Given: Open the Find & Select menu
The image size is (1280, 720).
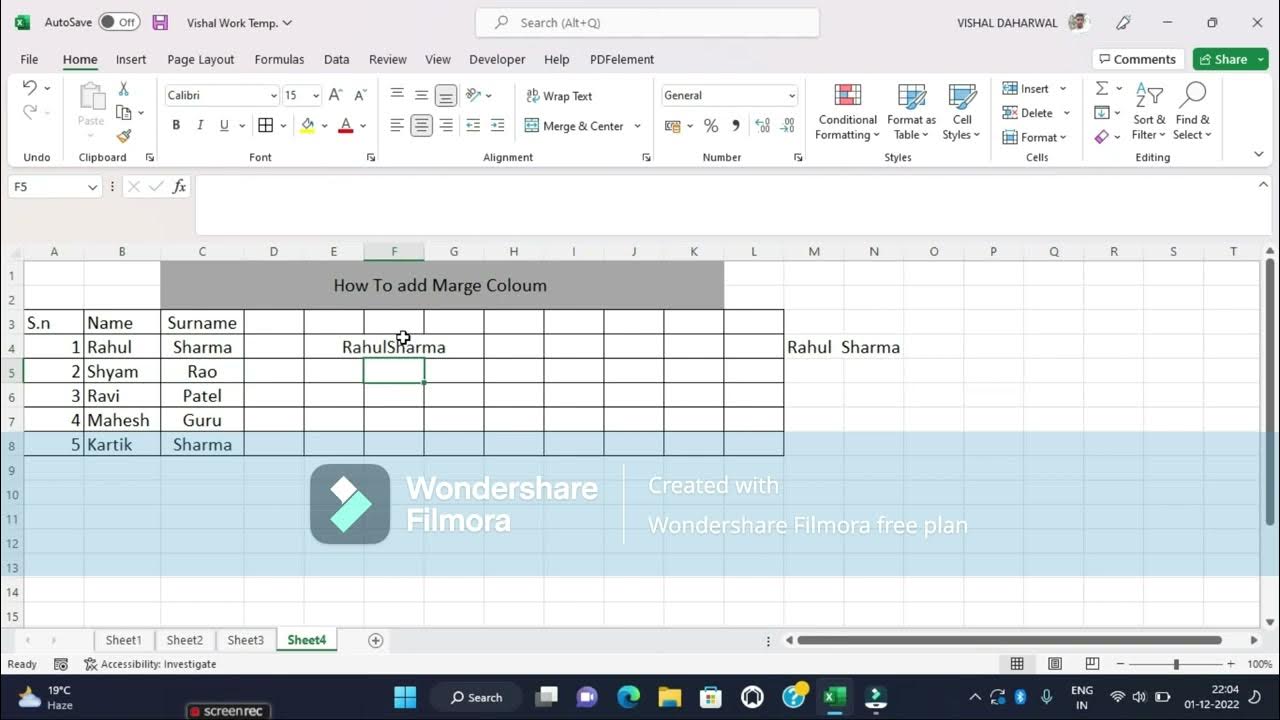Looking at the screenshot, I should (1192, 112).
